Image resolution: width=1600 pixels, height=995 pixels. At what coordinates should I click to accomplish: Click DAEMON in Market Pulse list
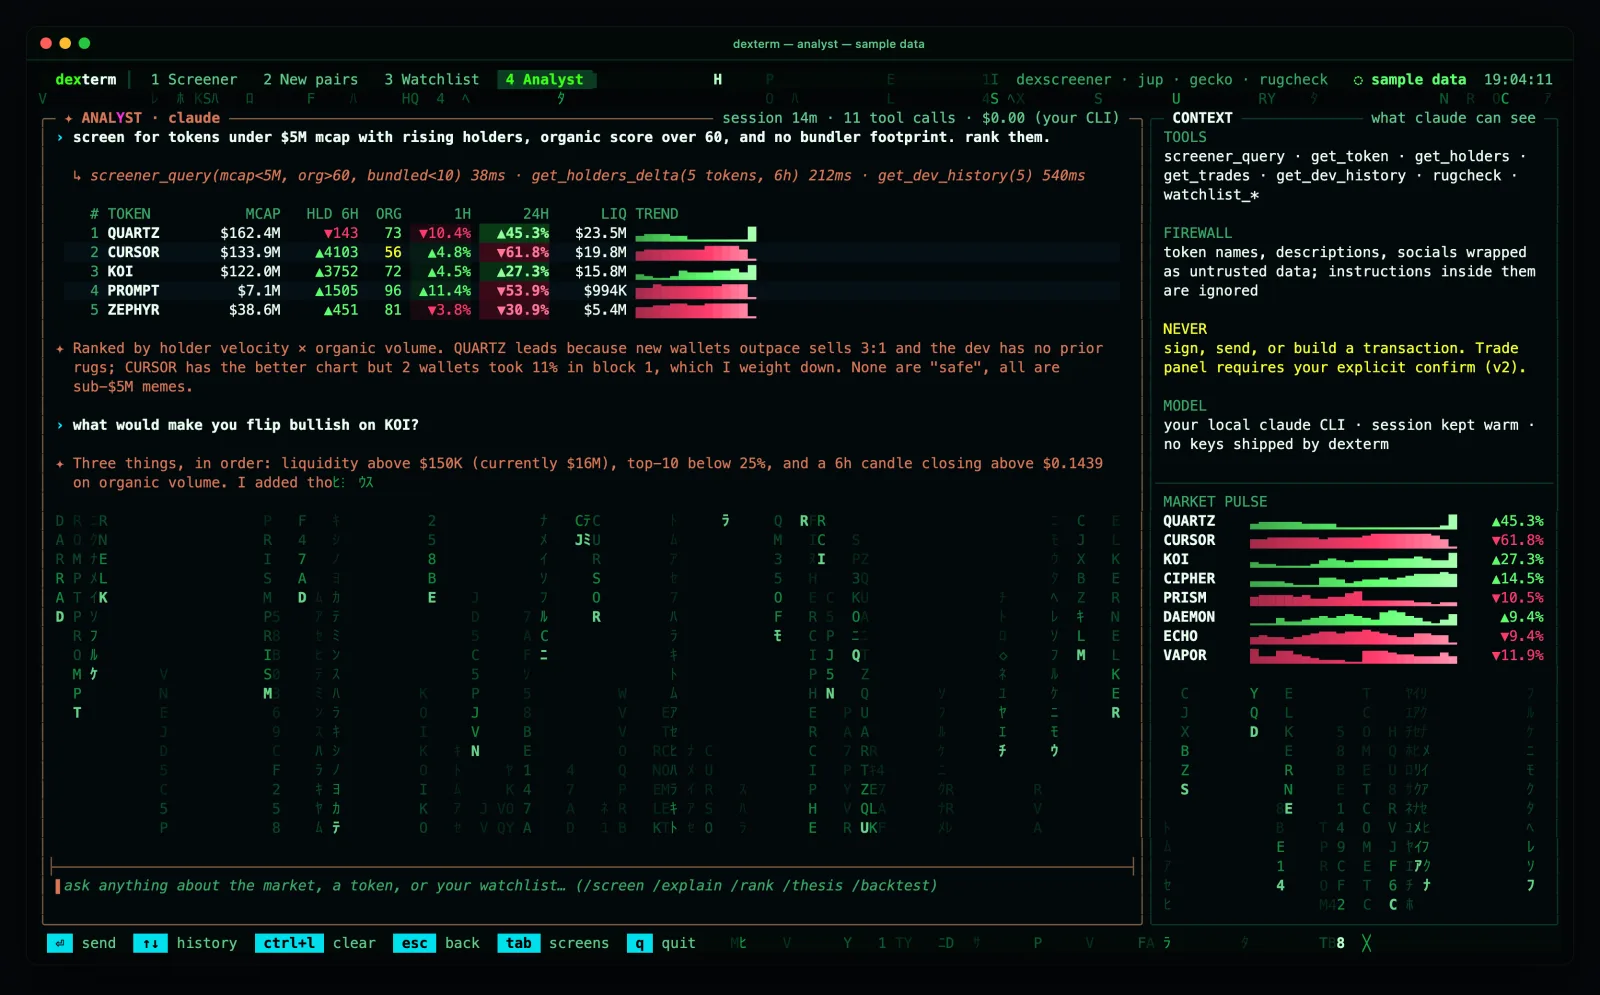tap(1189, 617)
